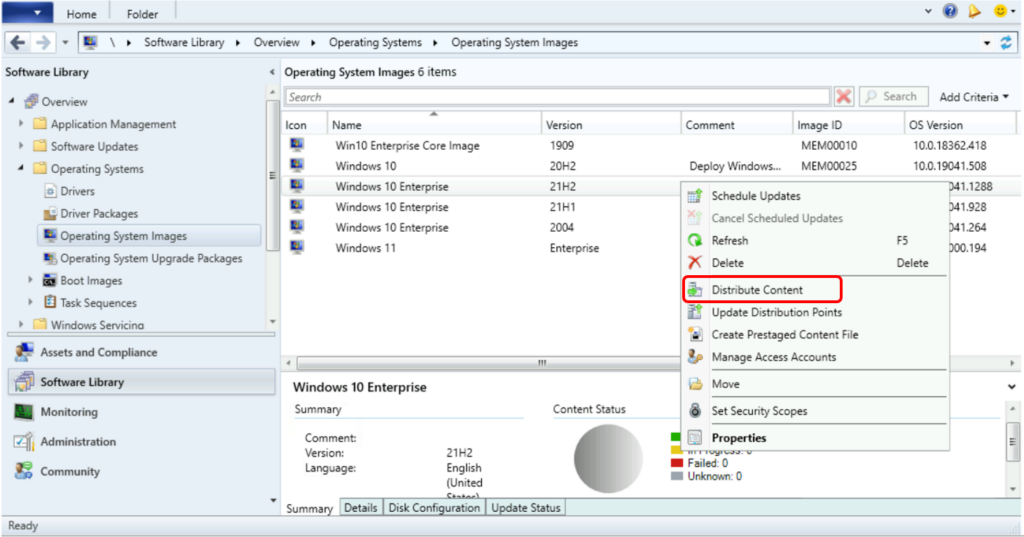The height and width of the screenshot is (537, 1024).
Task: Click the Community workspace icon
Action: pyautogui.click(x=24, y=471)
